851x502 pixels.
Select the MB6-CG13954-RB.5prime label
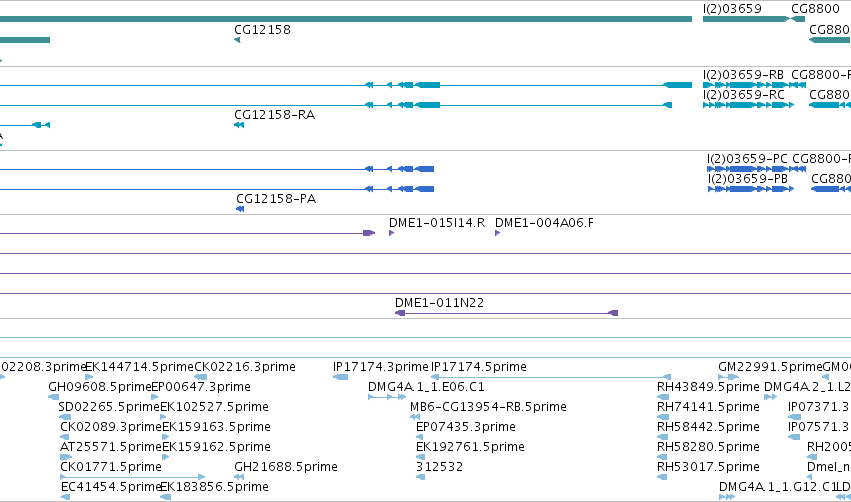click(488, 407)
